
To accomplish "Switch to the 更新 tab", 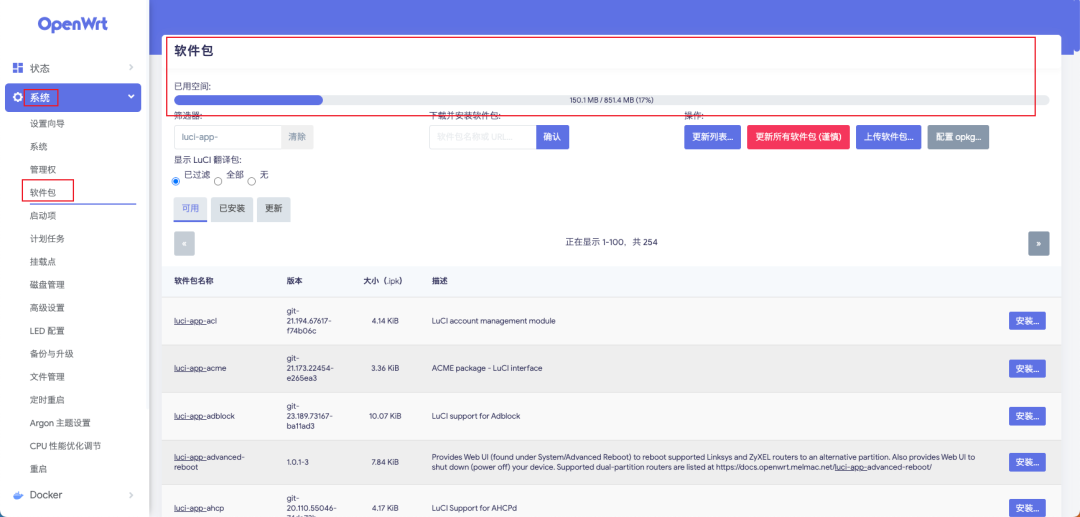I will (273, 209).
